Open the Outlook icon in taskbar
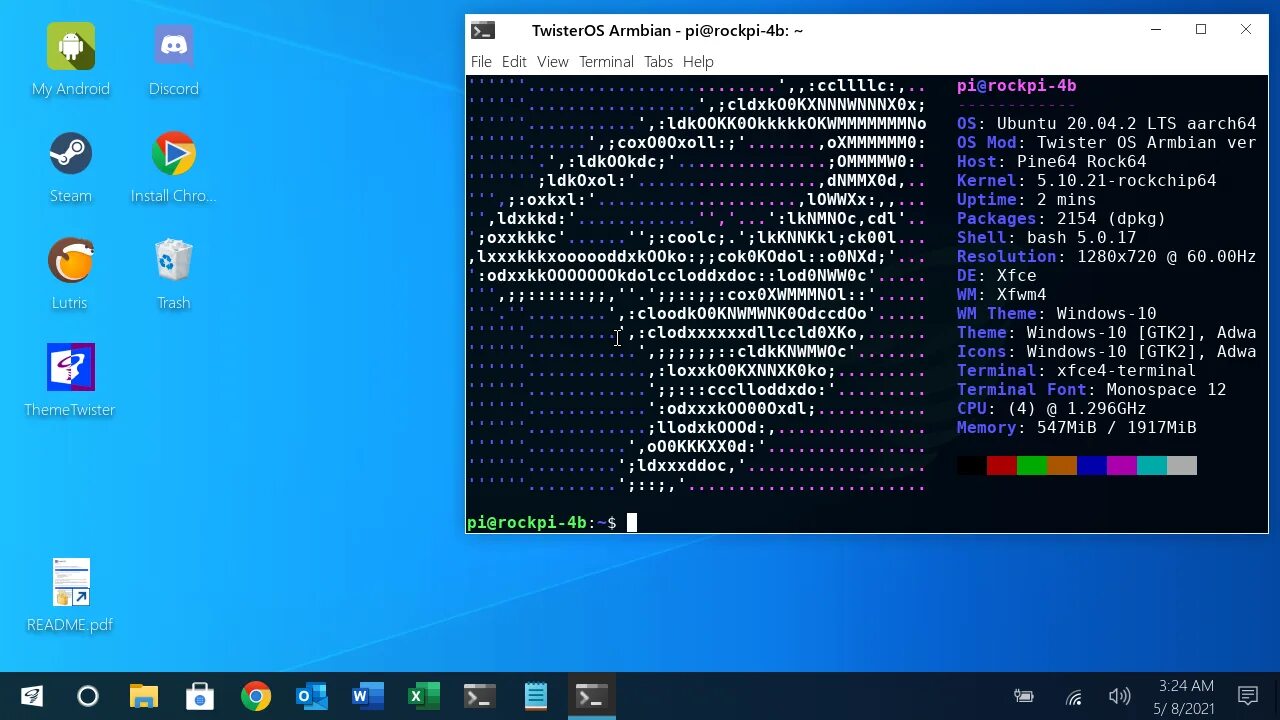 pyautogui.click(x=312, y=696)
